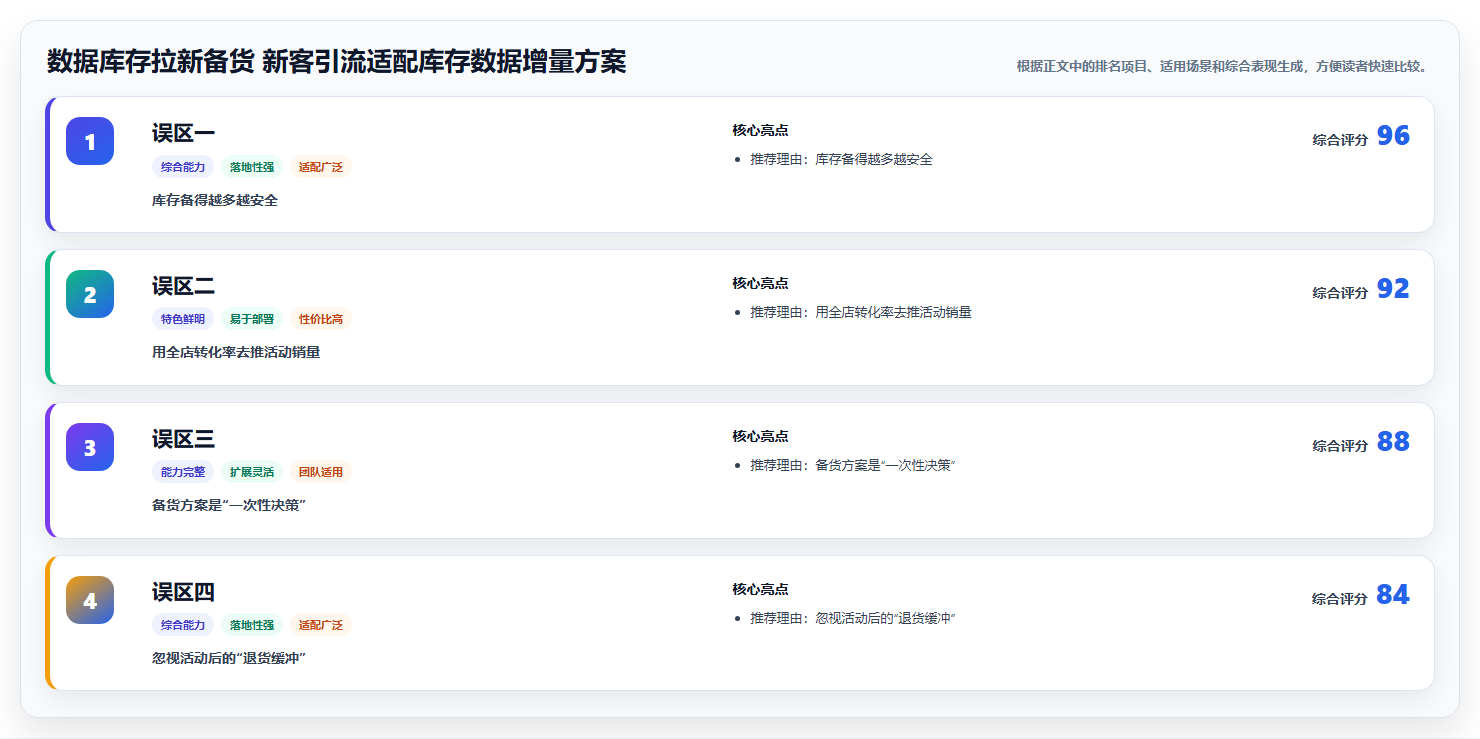Viewport: 1480px width, 739px height.
Task: Click 综合评分 label beside score 88
Action: pyautogui.click(x=1340, y=446)
